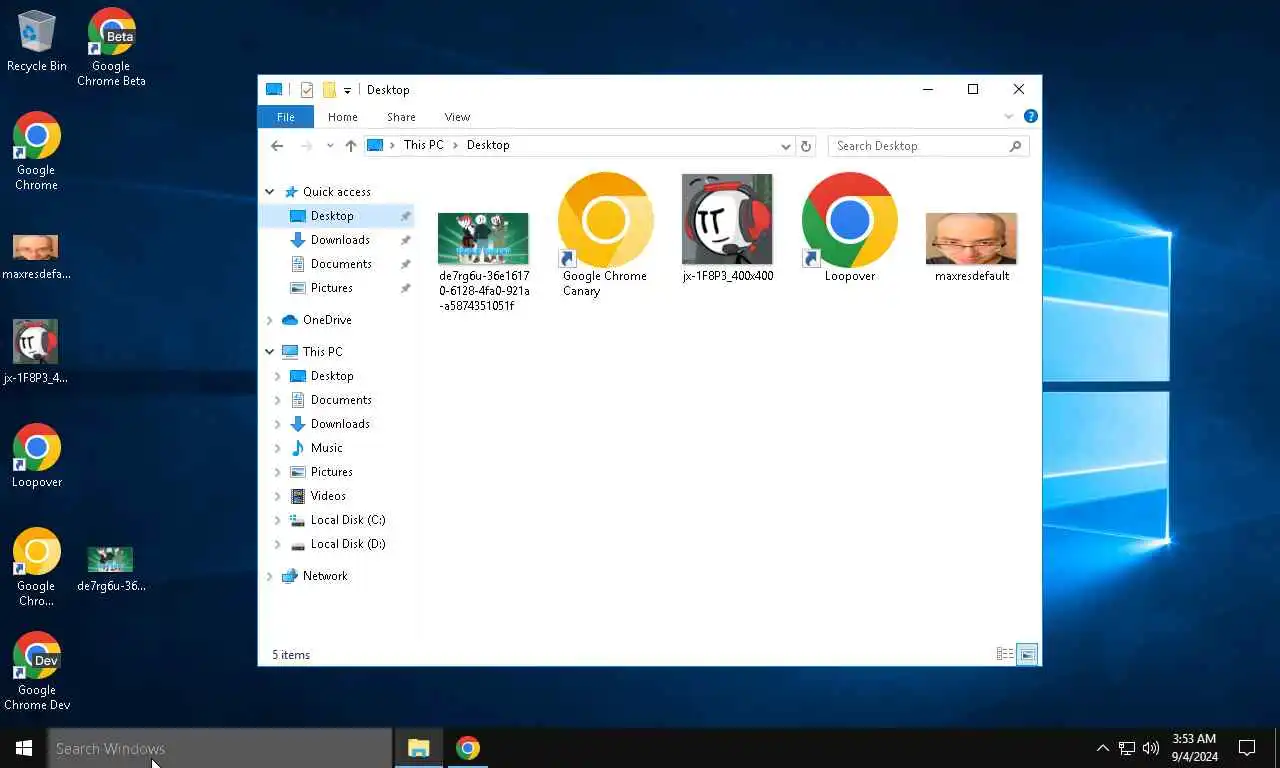Collapse the This PC tree node

click(x=269, y=352)
